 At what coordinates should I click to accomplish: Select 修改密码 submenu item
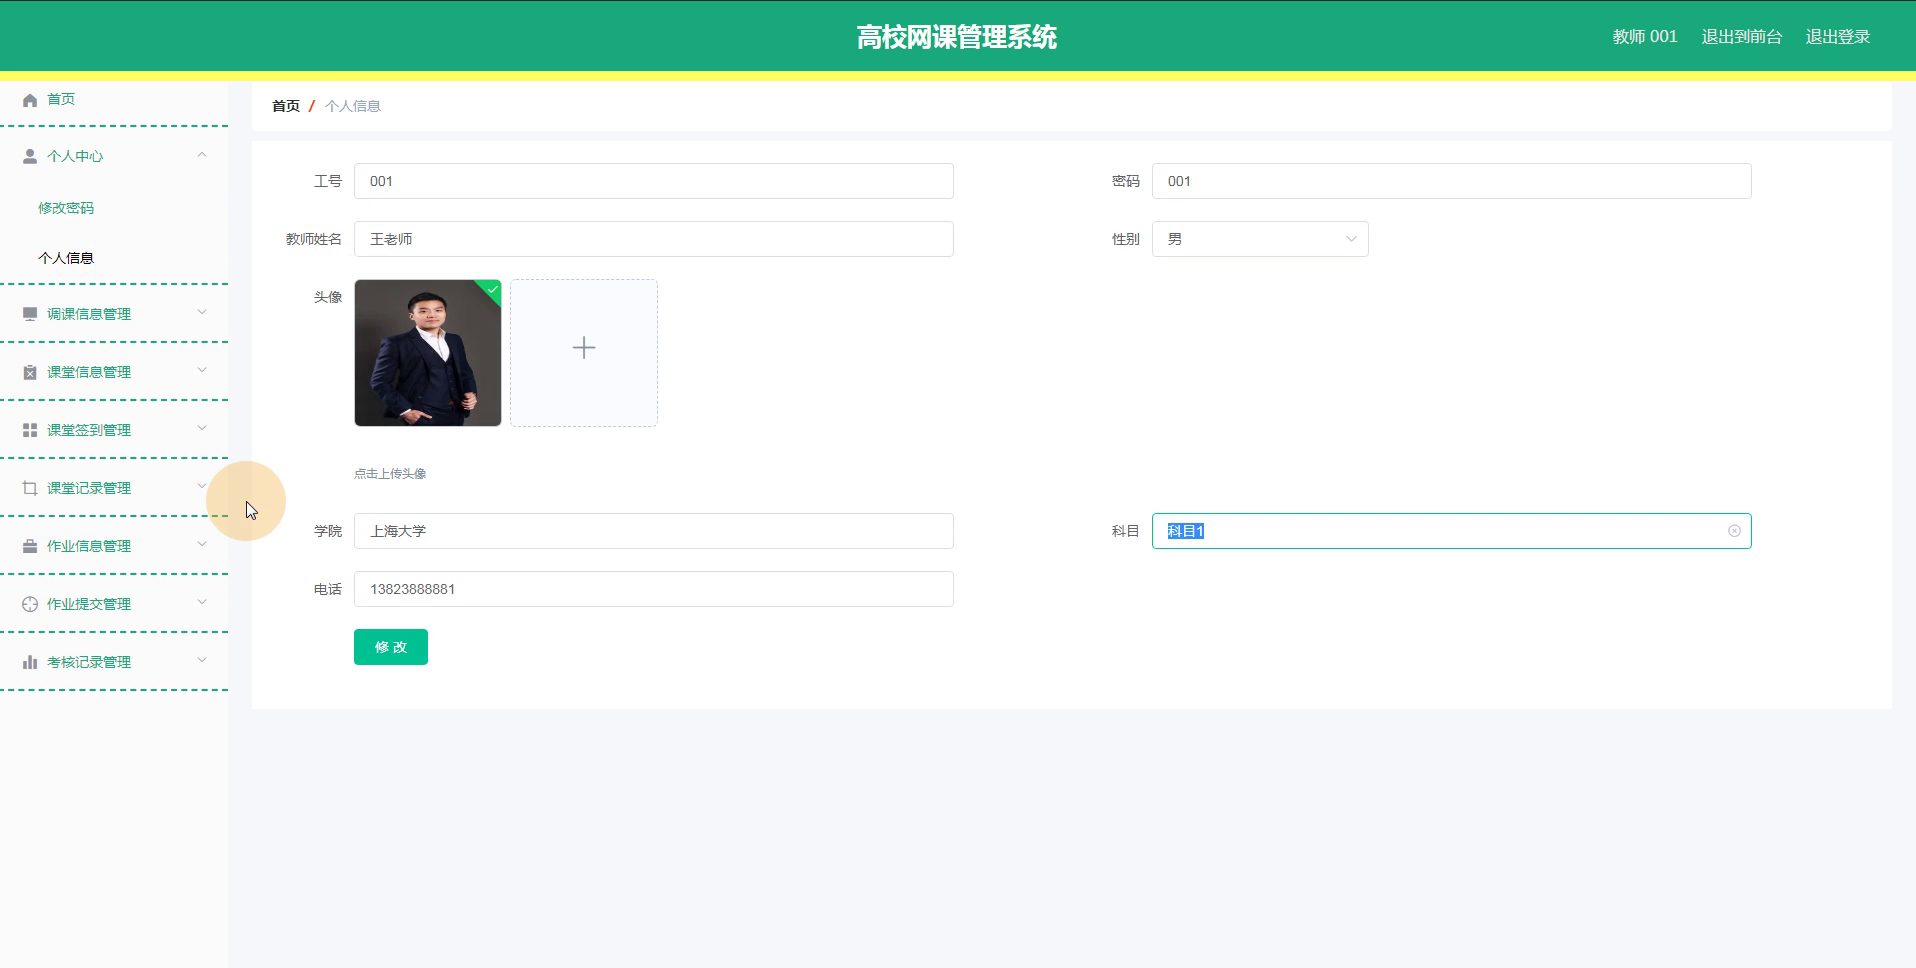(66, 208)
